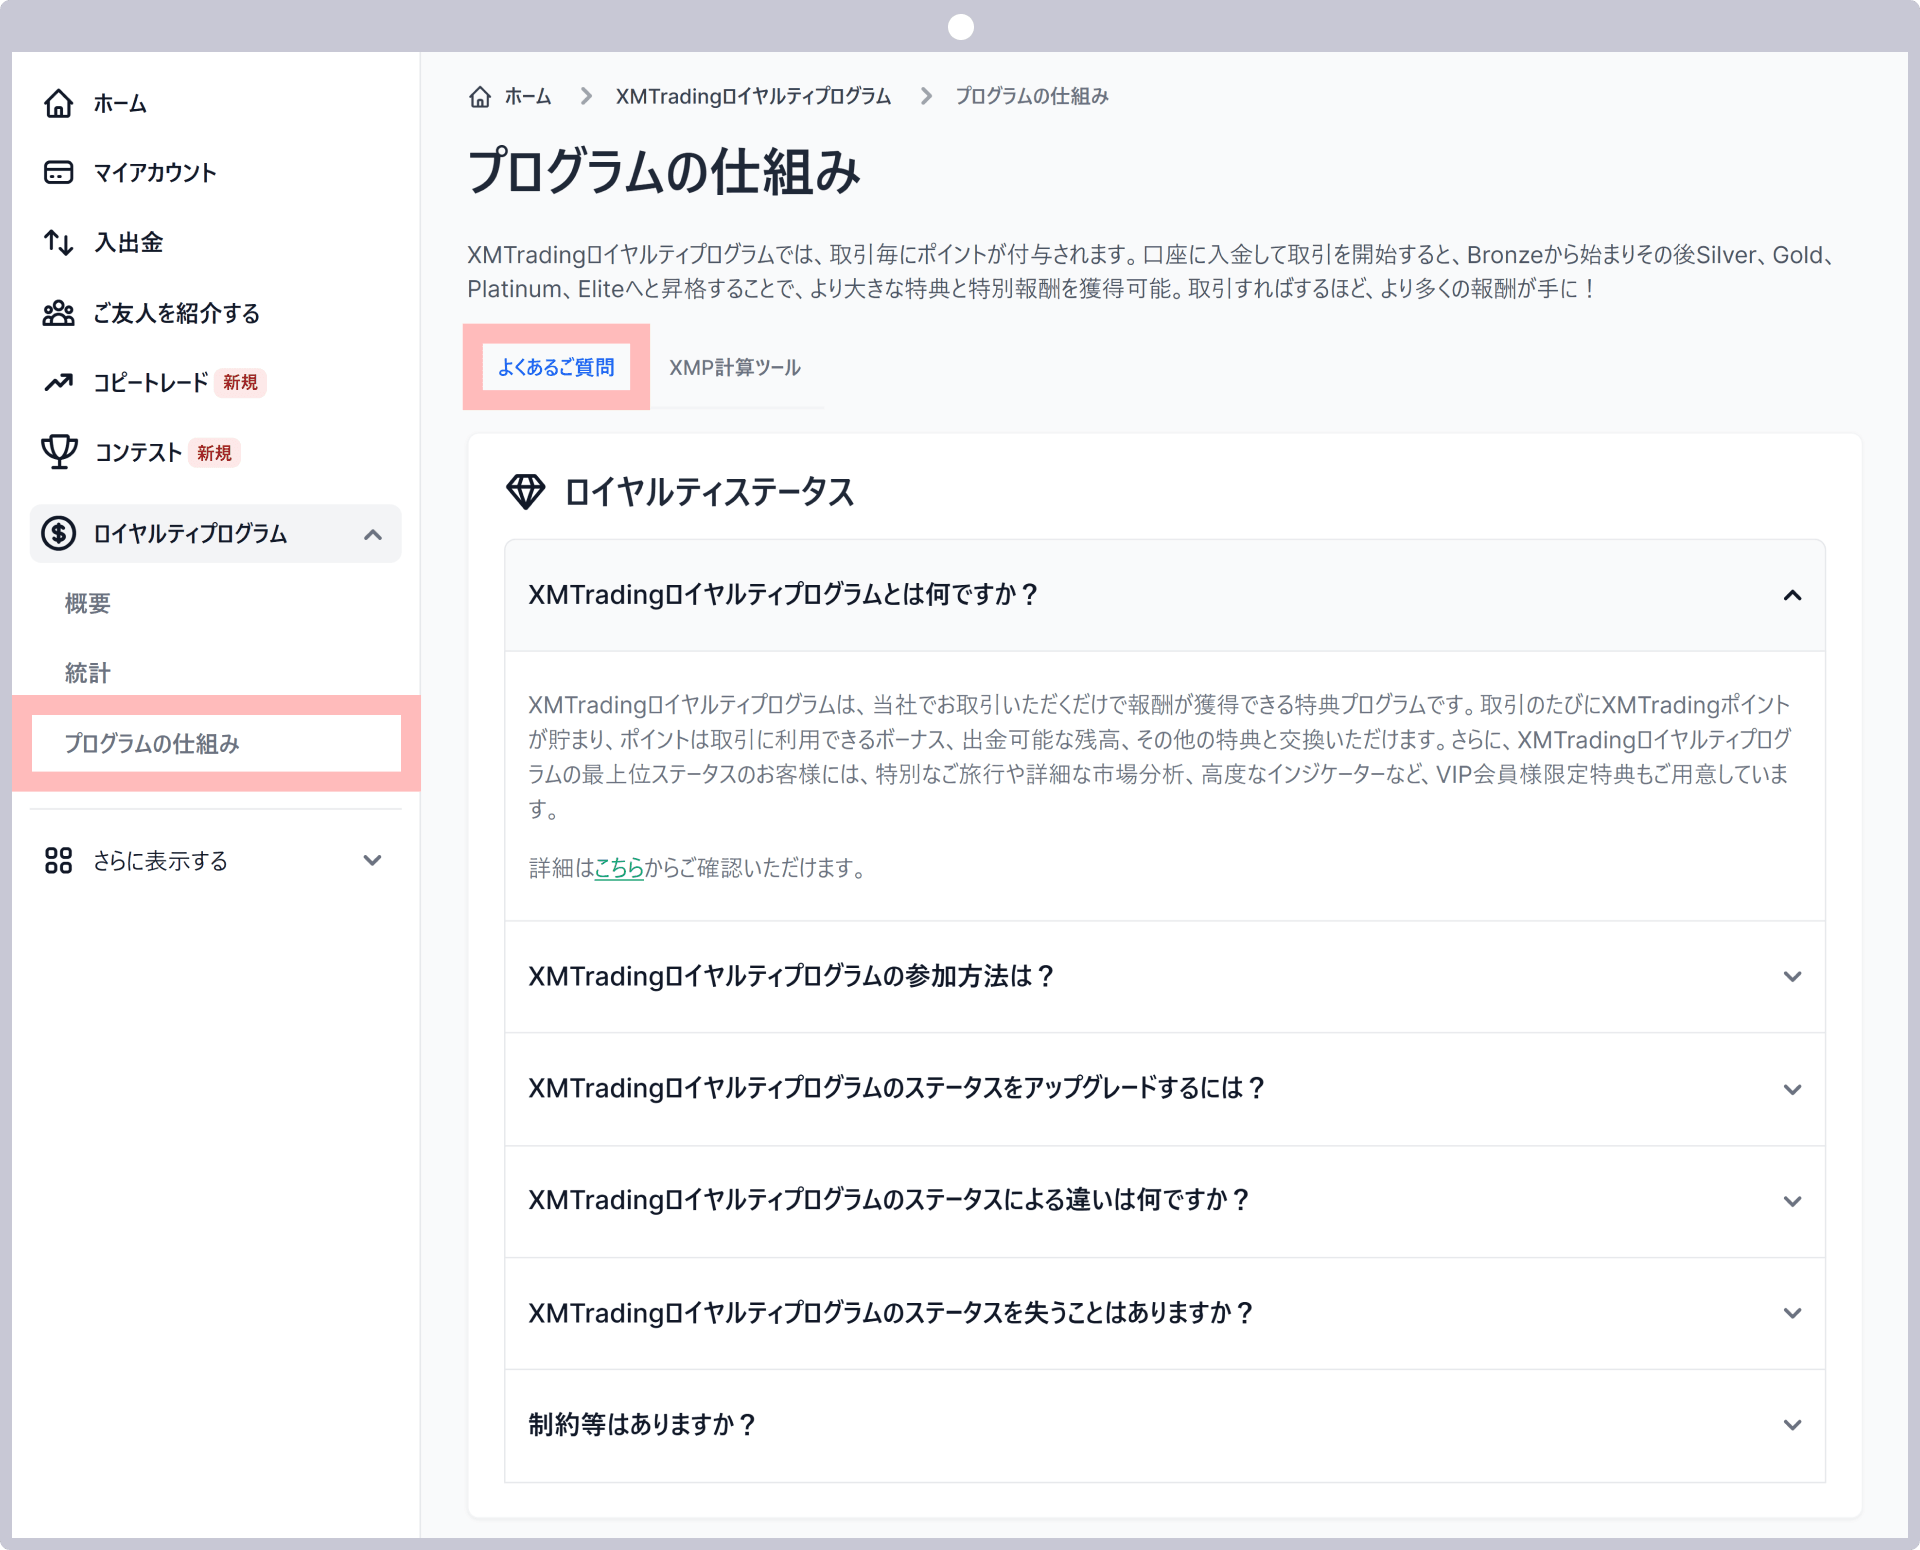
Task: Click the Loyalty Program dollar-coin icon
Action: pos(59,534)
